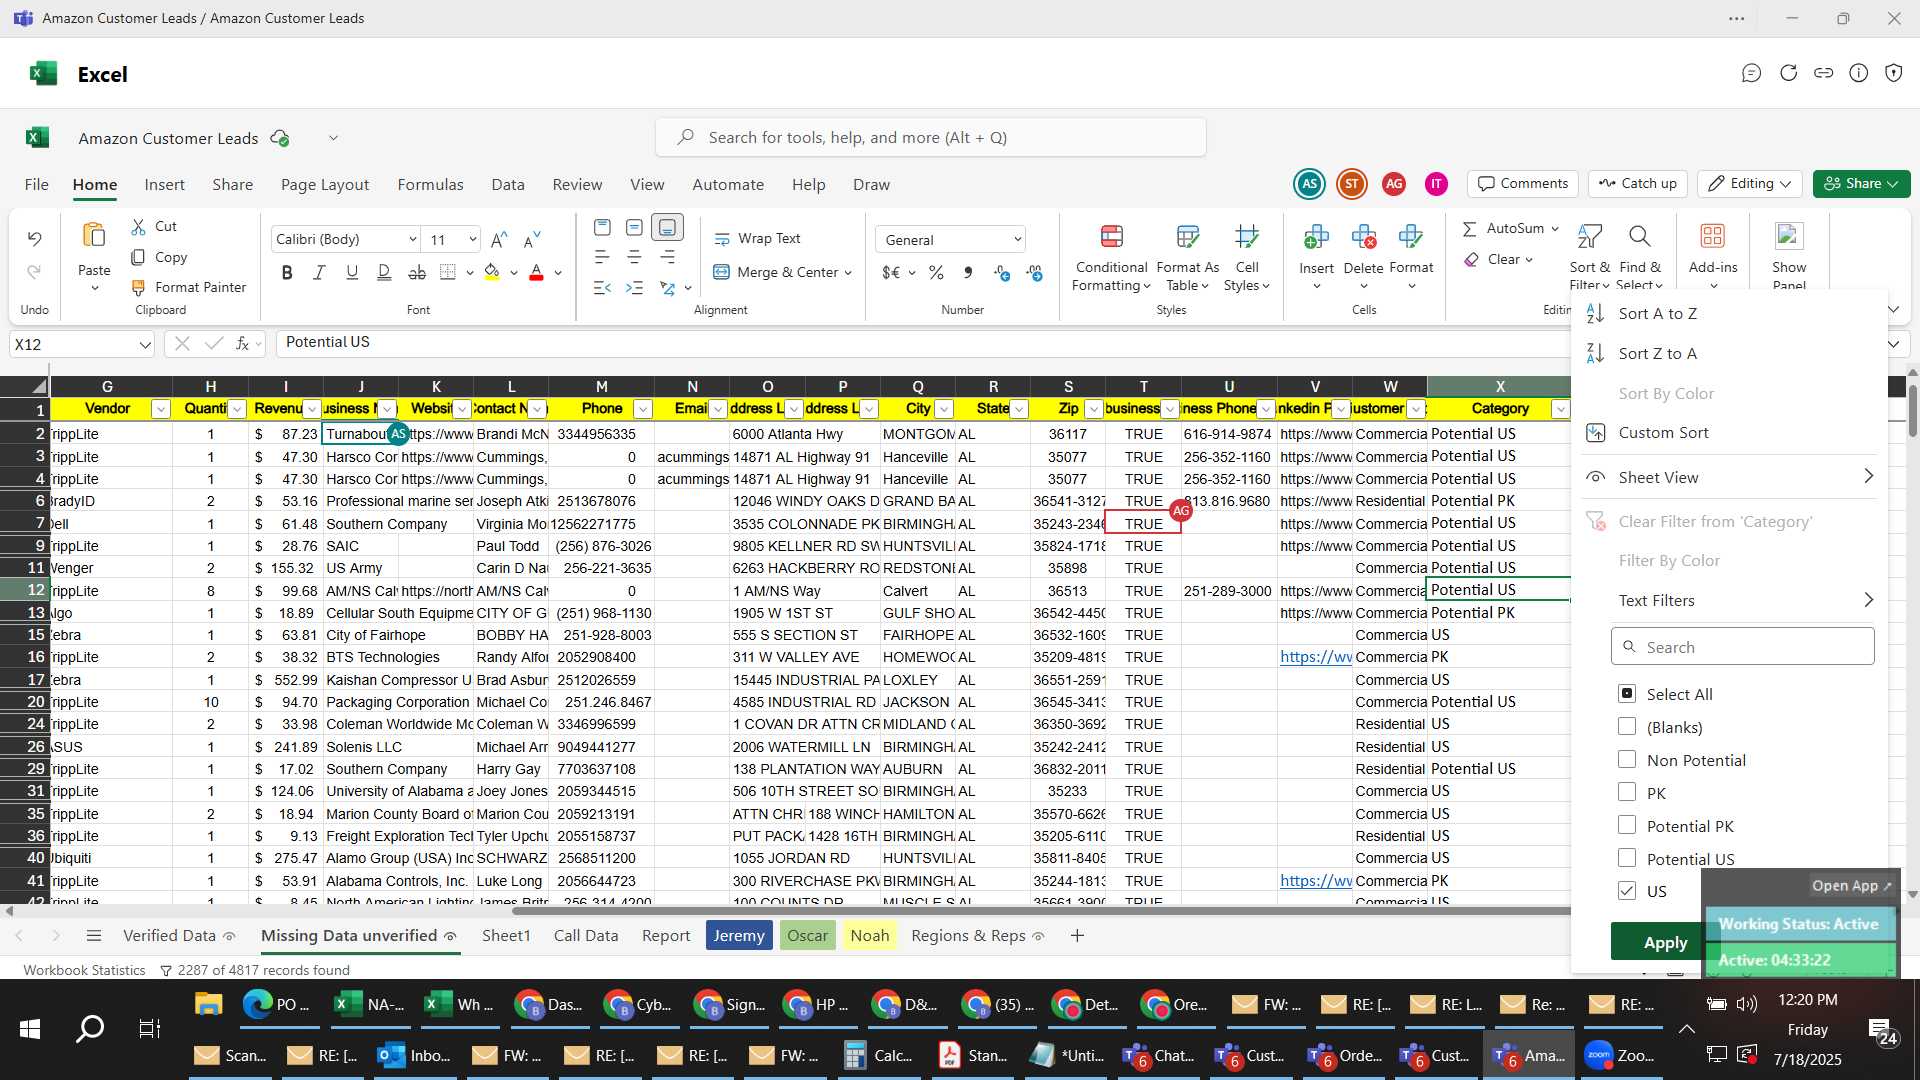The image size is (1920, 1080).
Task: Check the Potential PK filter checkbox
Action: point(1627,825)
